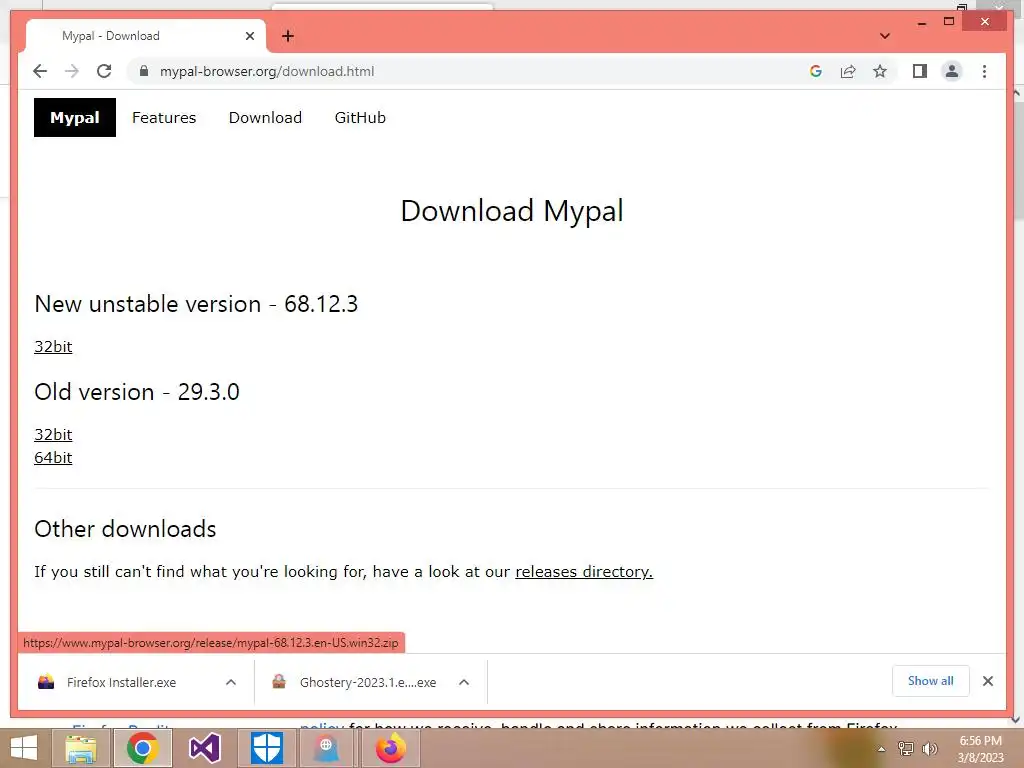Click the Google icon in address bar

(x=816, y=71)
